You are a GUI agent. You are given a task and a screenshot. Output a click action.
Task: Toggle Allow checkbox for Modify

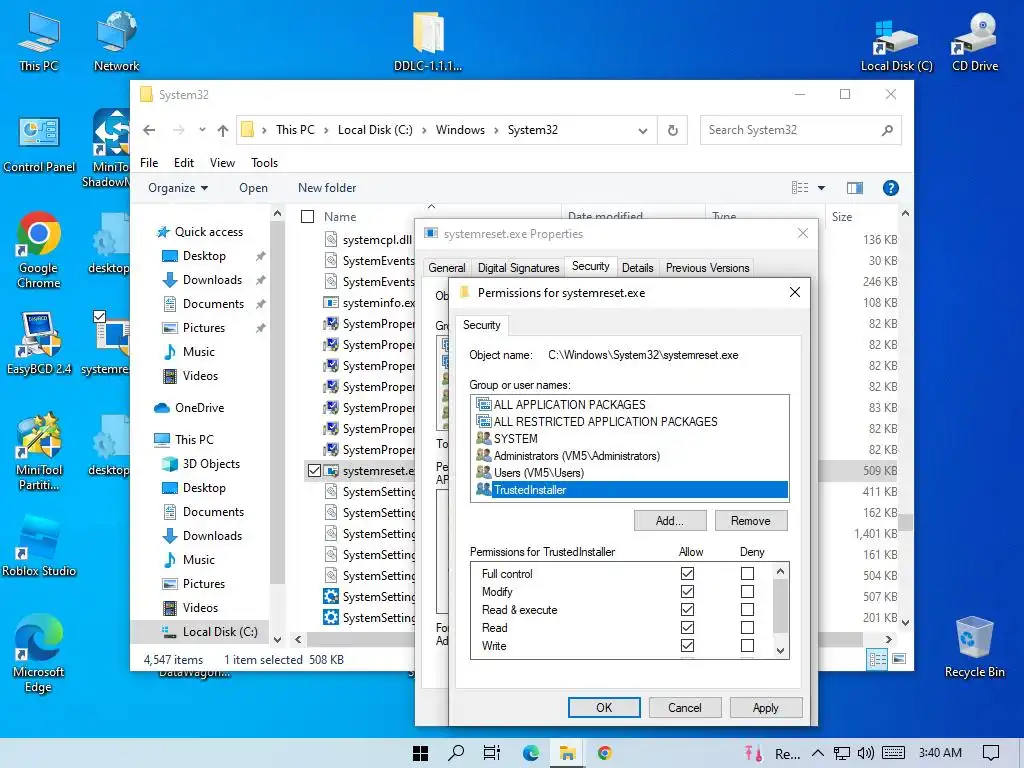point(687,592)
